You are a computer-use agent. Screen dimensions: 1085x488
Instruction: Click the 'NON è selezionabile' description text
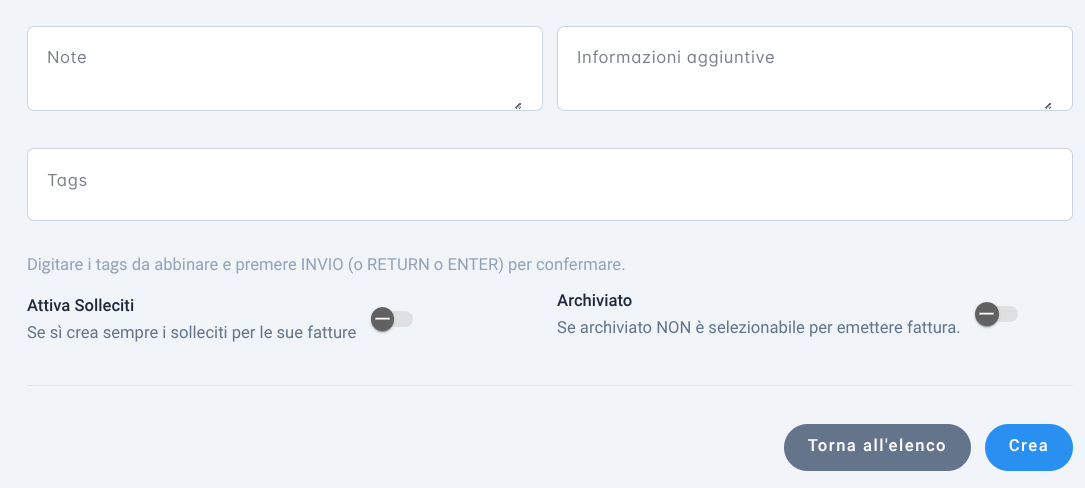pos(758,328)
